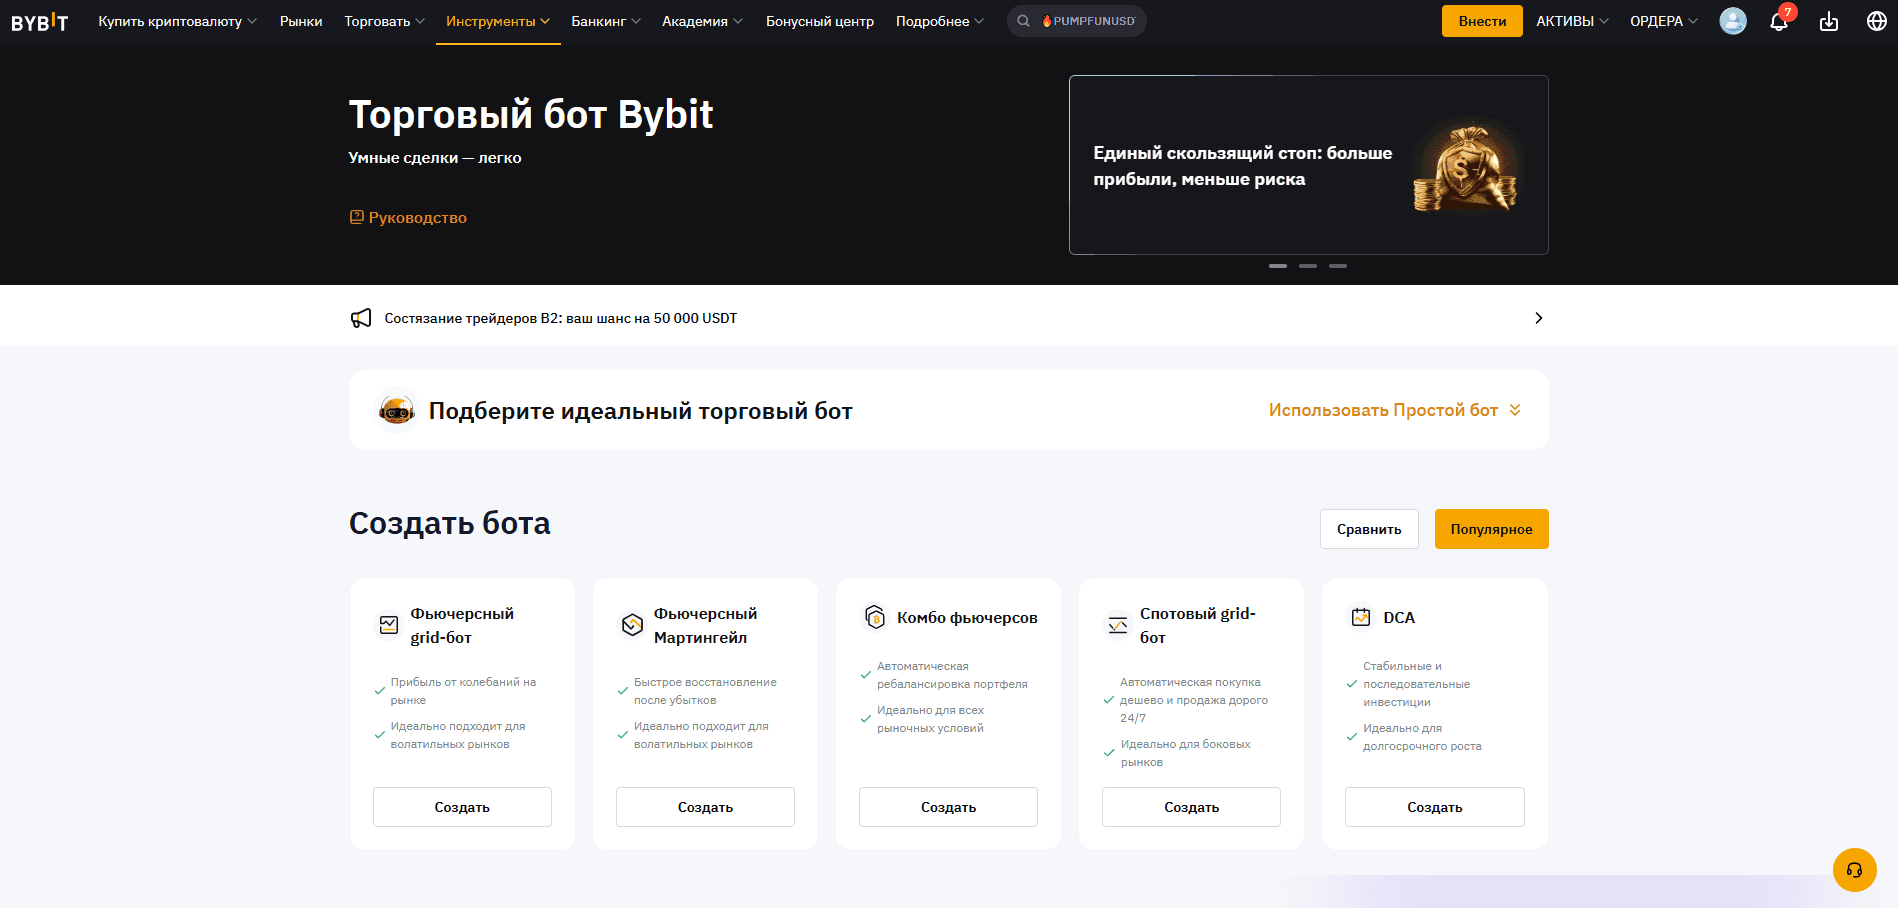Click the Комбо фьючерсов title
1898x908 pixels.
coord(967,618)
